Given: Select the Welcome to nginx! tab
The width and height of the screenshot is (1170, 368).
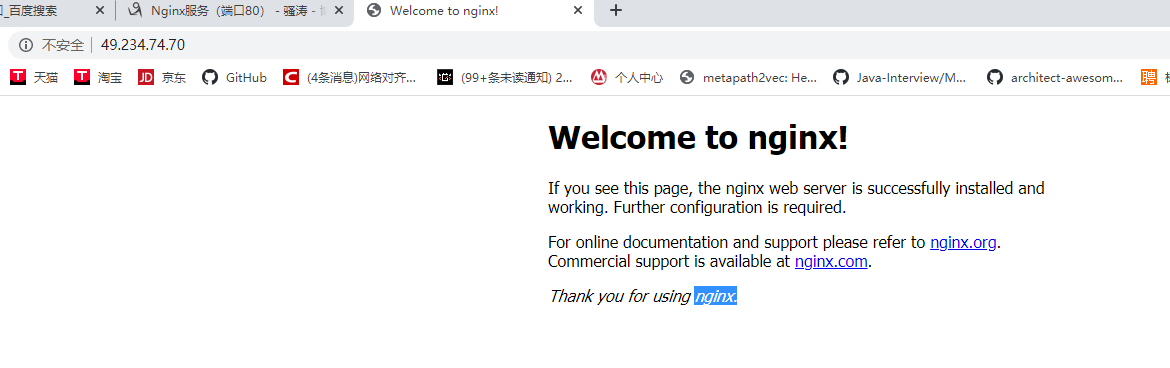Looking at the screenshot, I should (x=474, y=10).
